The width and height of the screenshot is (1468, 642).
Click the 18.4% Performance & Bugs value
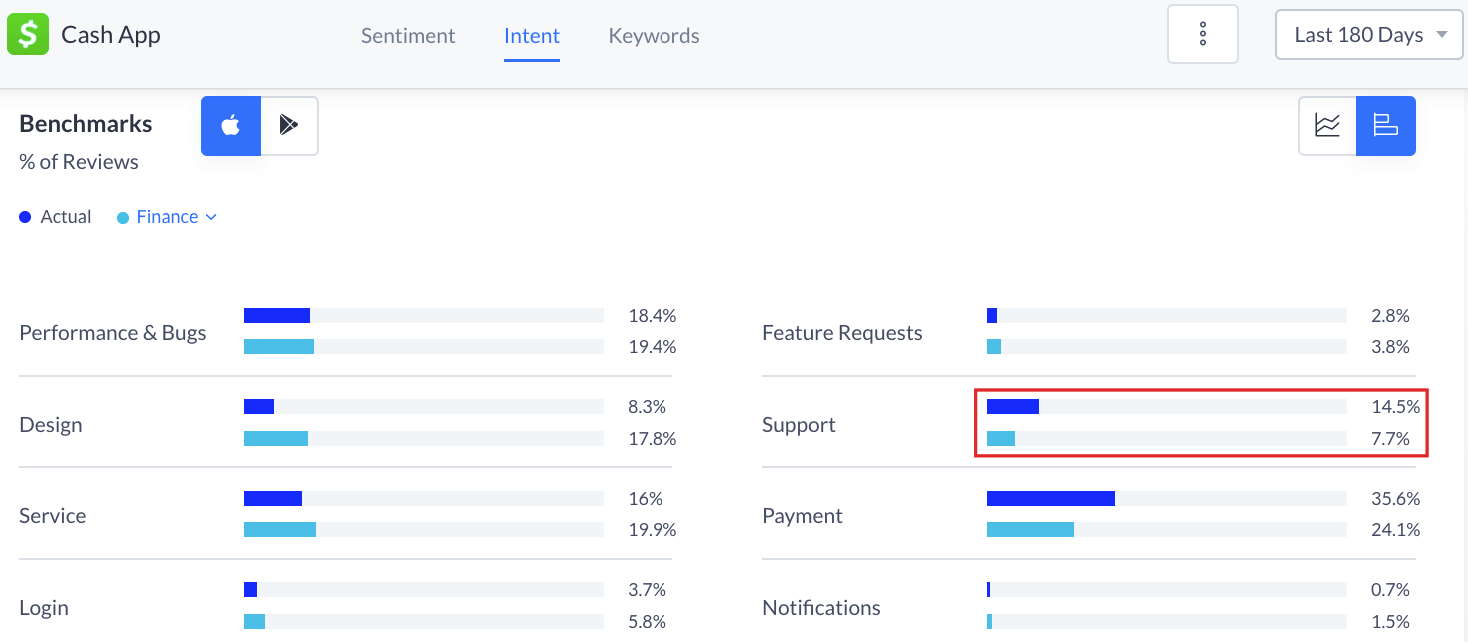point(652,316)
